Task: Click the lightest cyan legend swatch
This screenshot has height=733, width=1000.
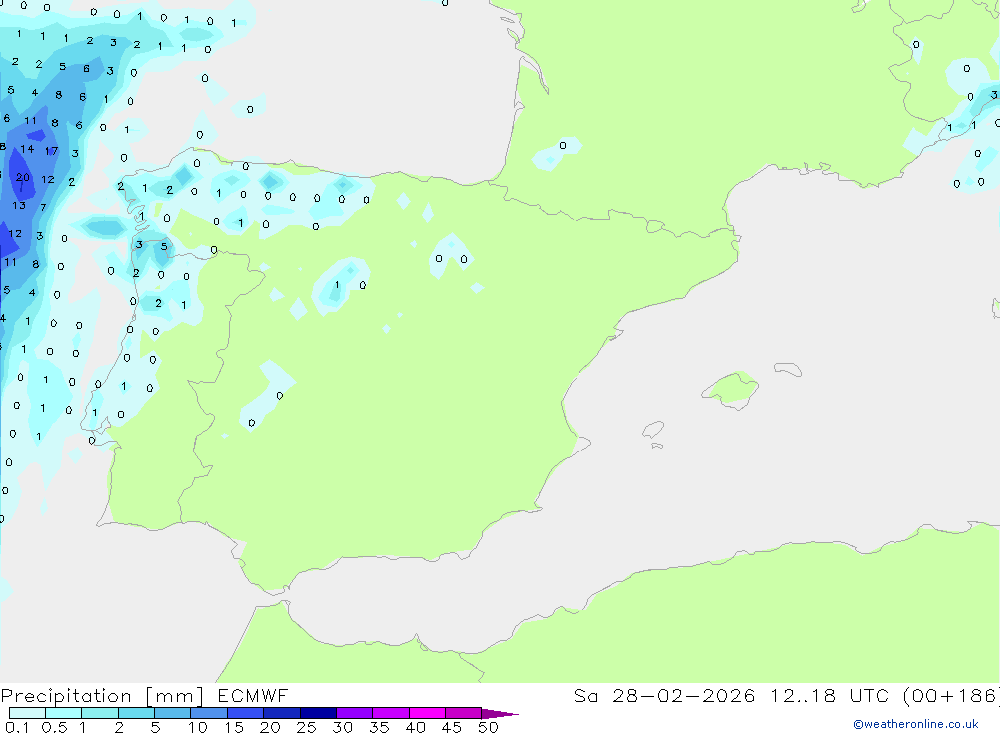Action: click(x=27, y=713)
